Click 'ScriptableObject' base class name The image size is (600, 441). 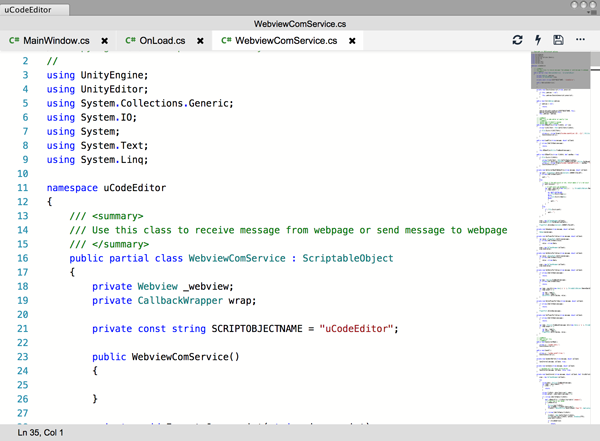pos(348,258)
